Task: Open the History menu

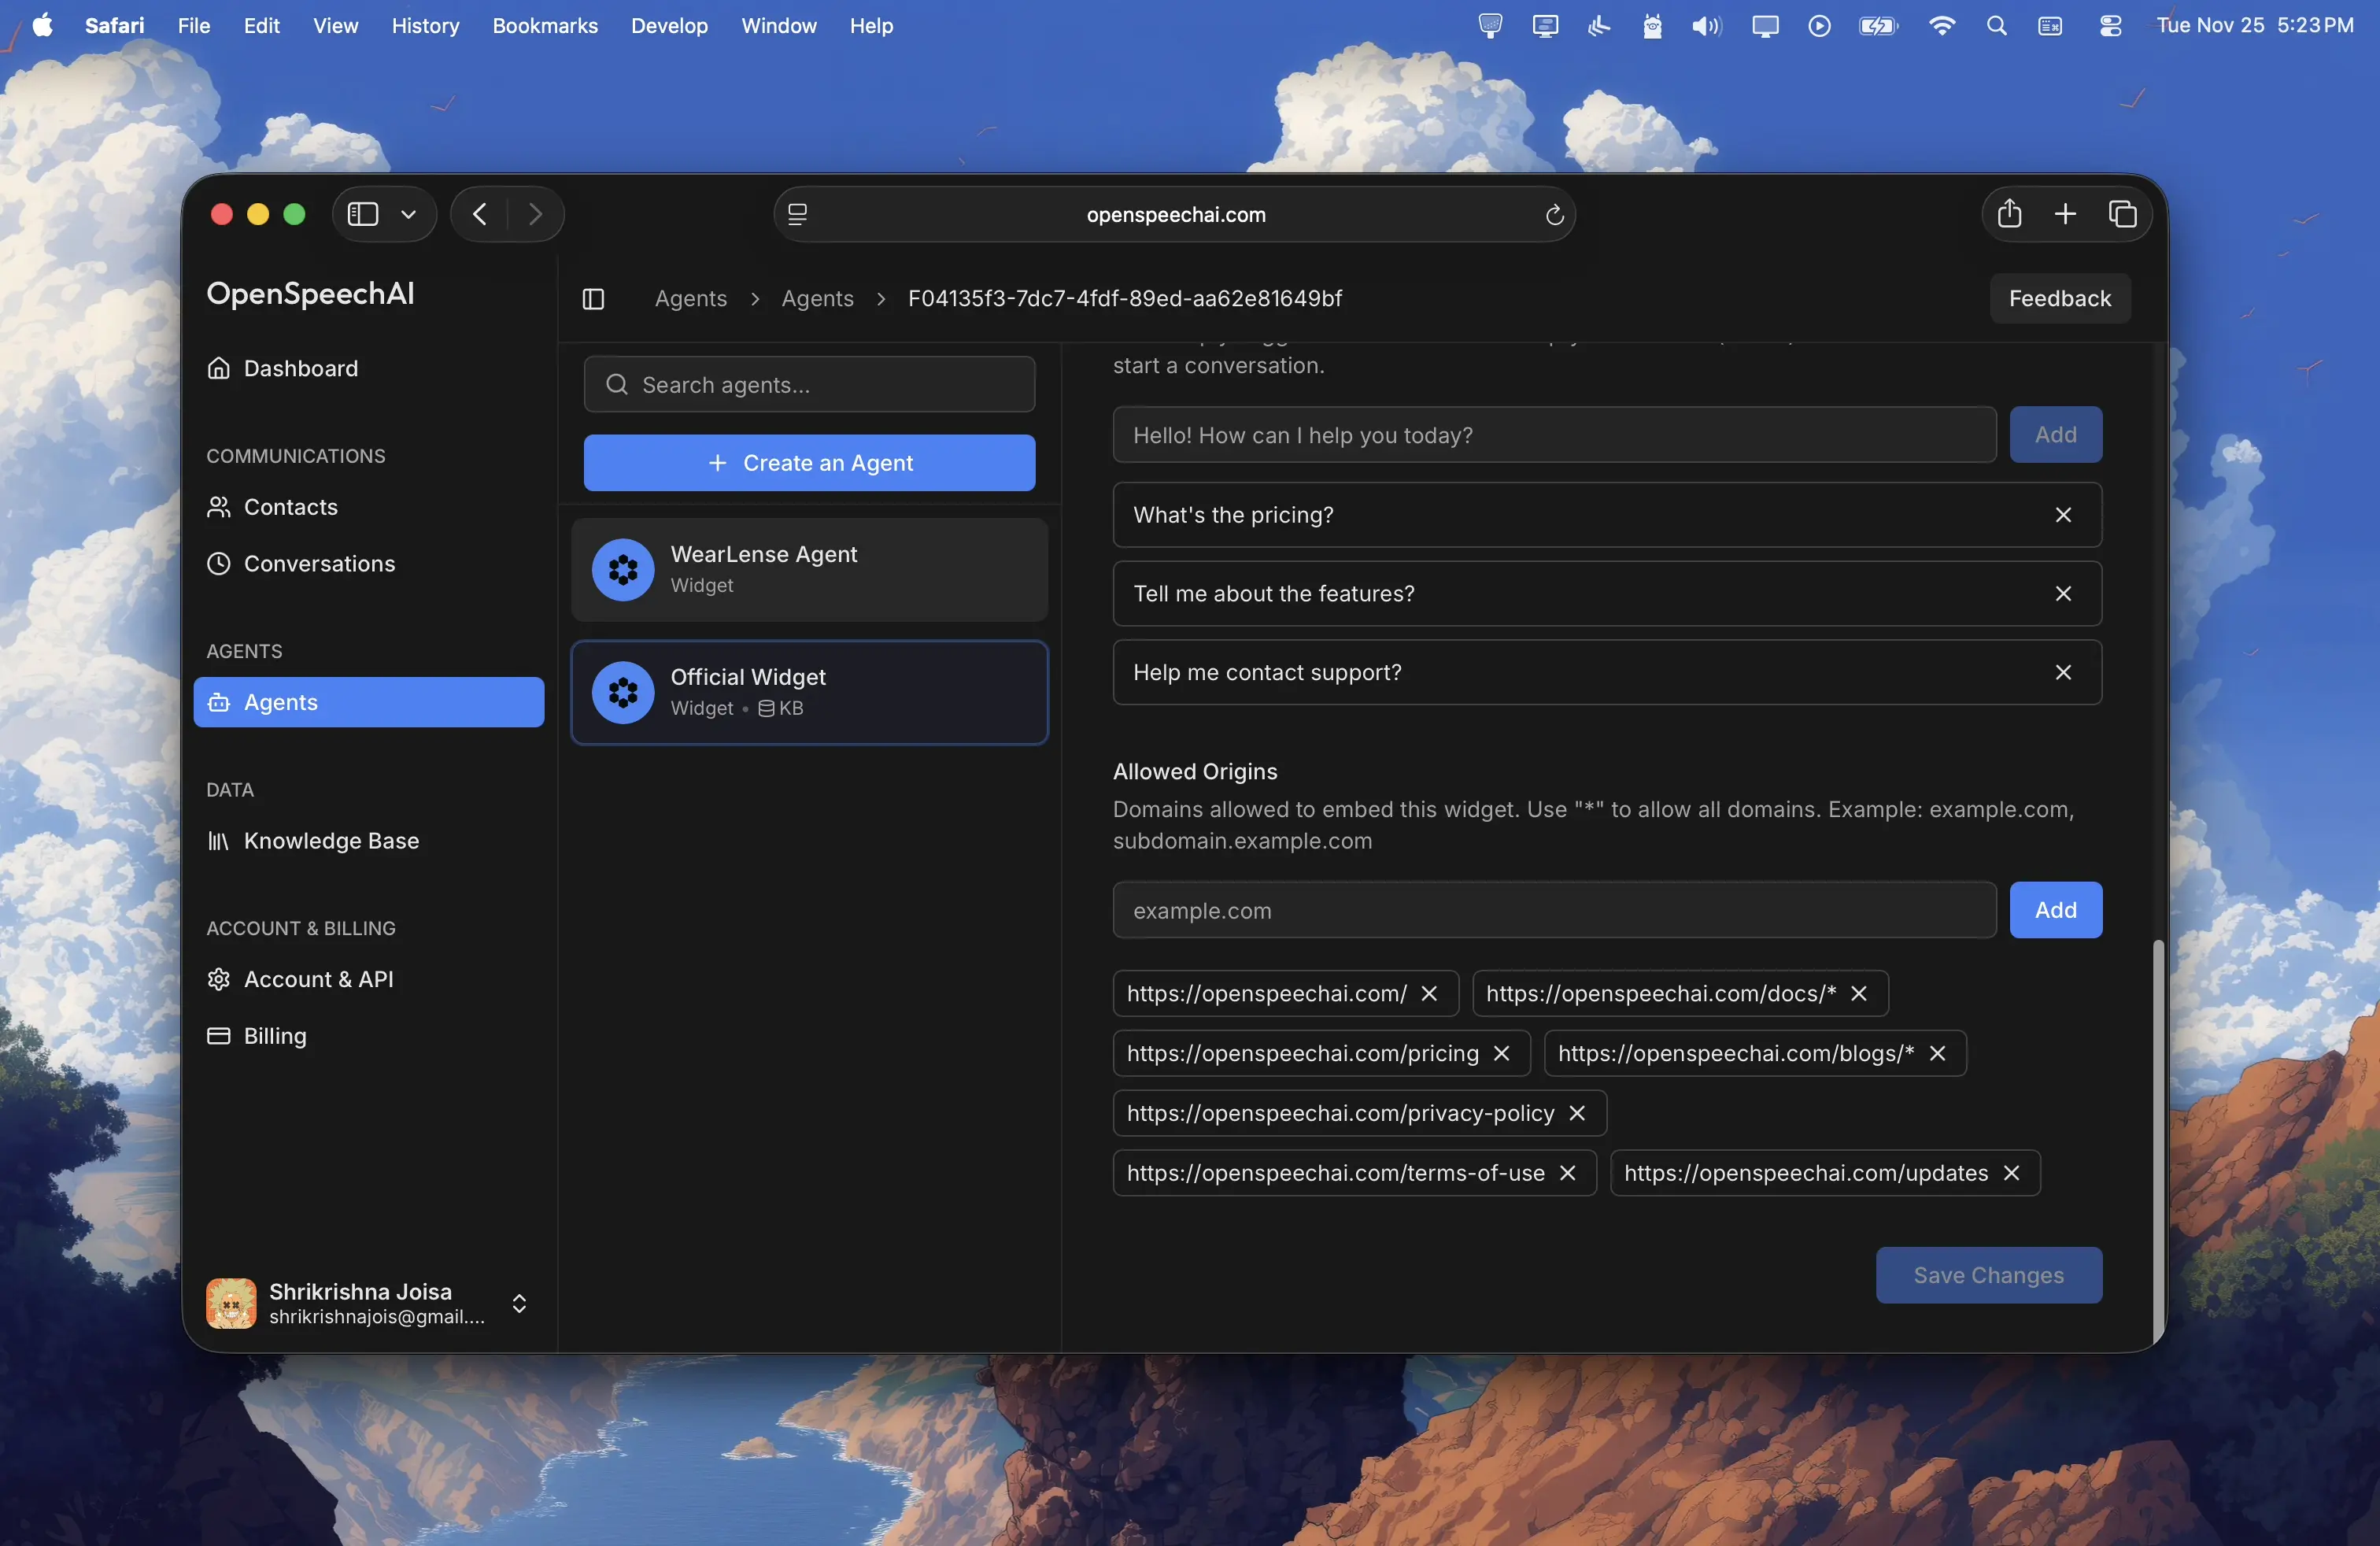Action: point(425,26)
